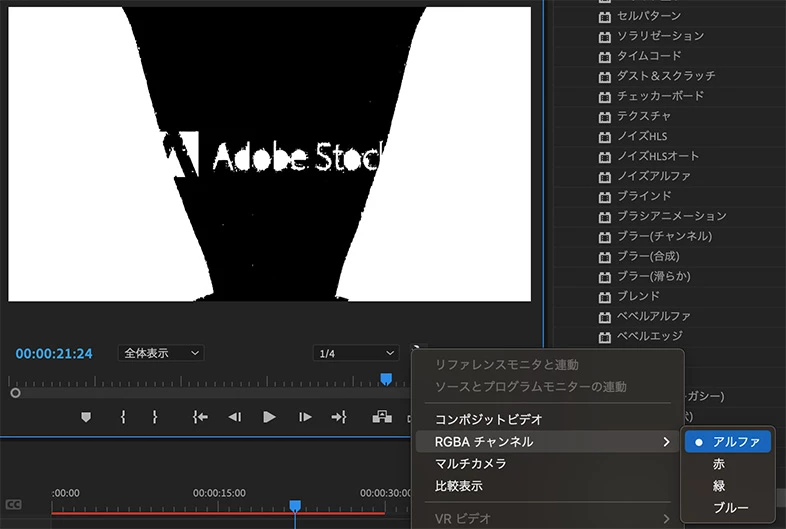Viewport: 786px width, 529px height.
Task: Click the timeline panel playhead
Action: (295, 506)
